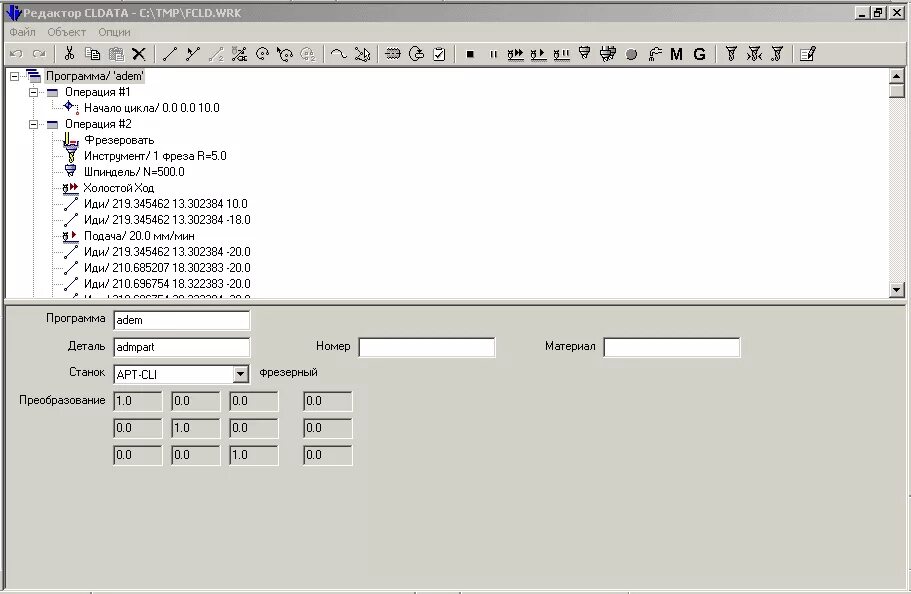Viewport: 911px width, 594px height.
Task: Click the Paste clipboard icon
Action: [116, 54]
